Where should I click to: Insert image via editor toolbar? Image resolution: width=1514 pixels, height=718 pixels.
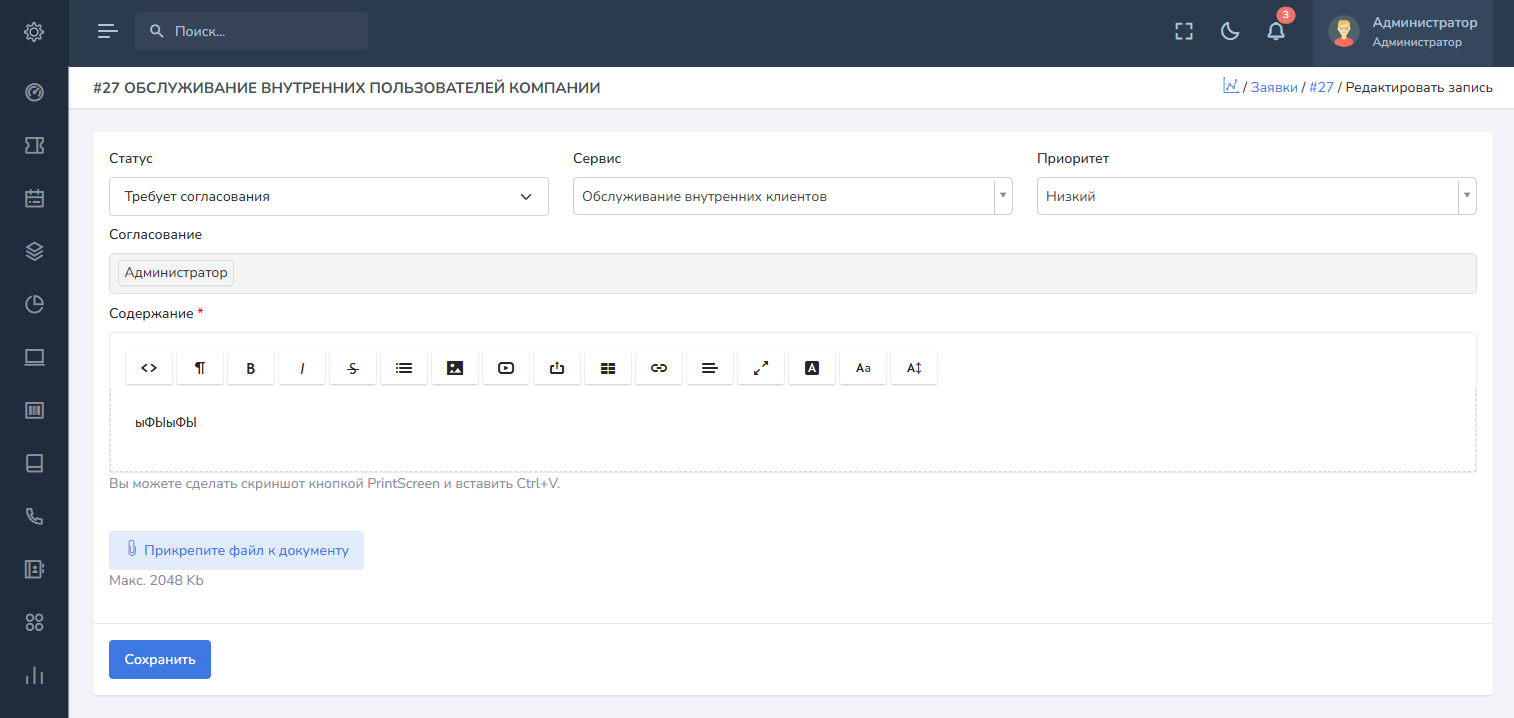(455, 368)
